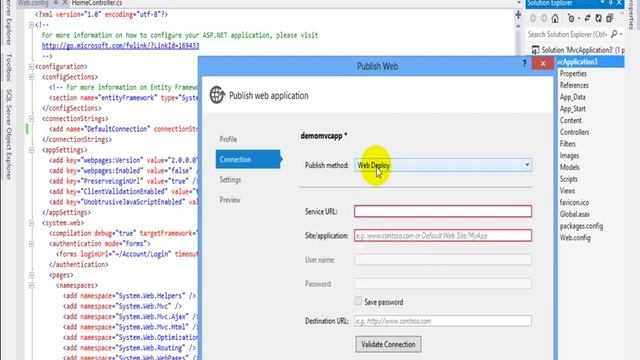Image resolution: width=640 pixels, height=360 pixels.
Task: Collapse the configSections XML node
Action: tap(31, 77)
